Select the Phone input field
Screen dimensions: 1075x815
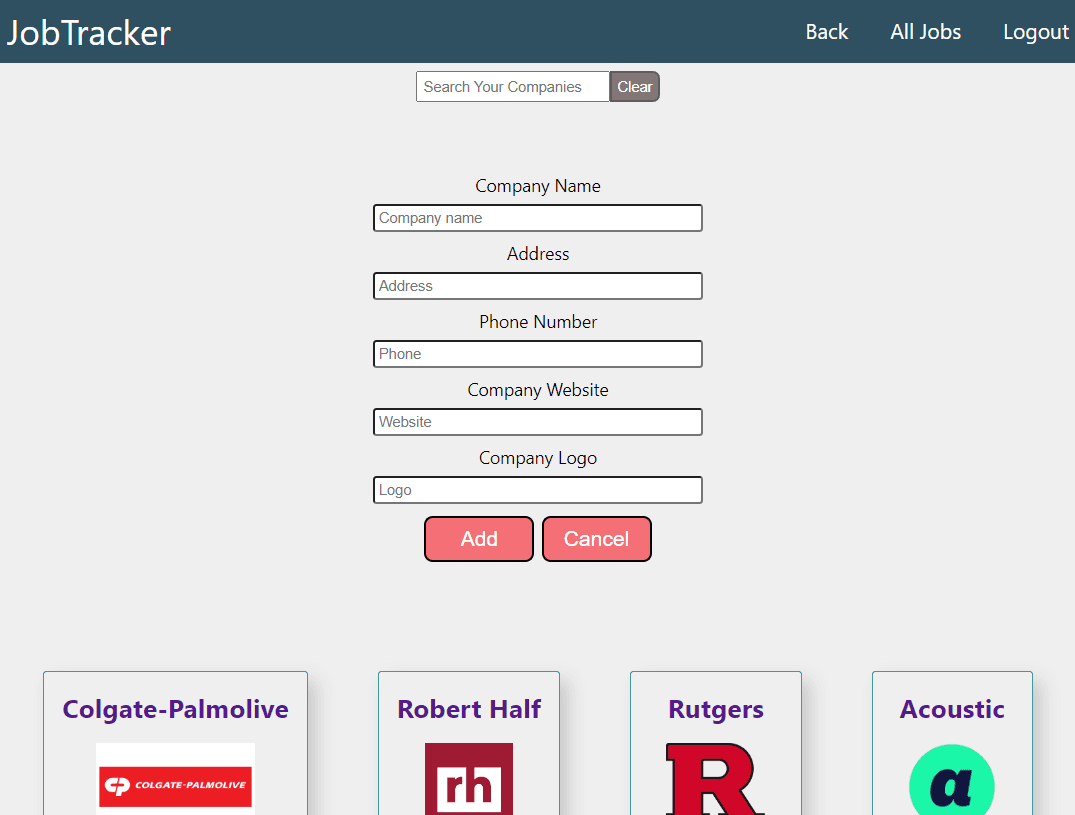point(538,354)
